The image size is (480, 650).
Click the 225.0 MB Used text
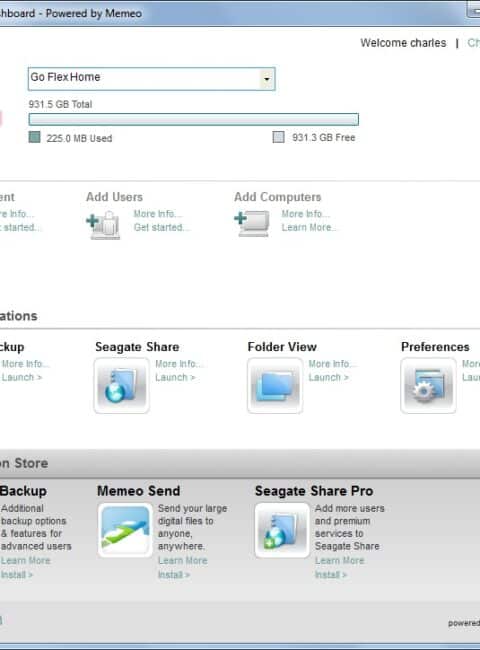coord(79,138)
